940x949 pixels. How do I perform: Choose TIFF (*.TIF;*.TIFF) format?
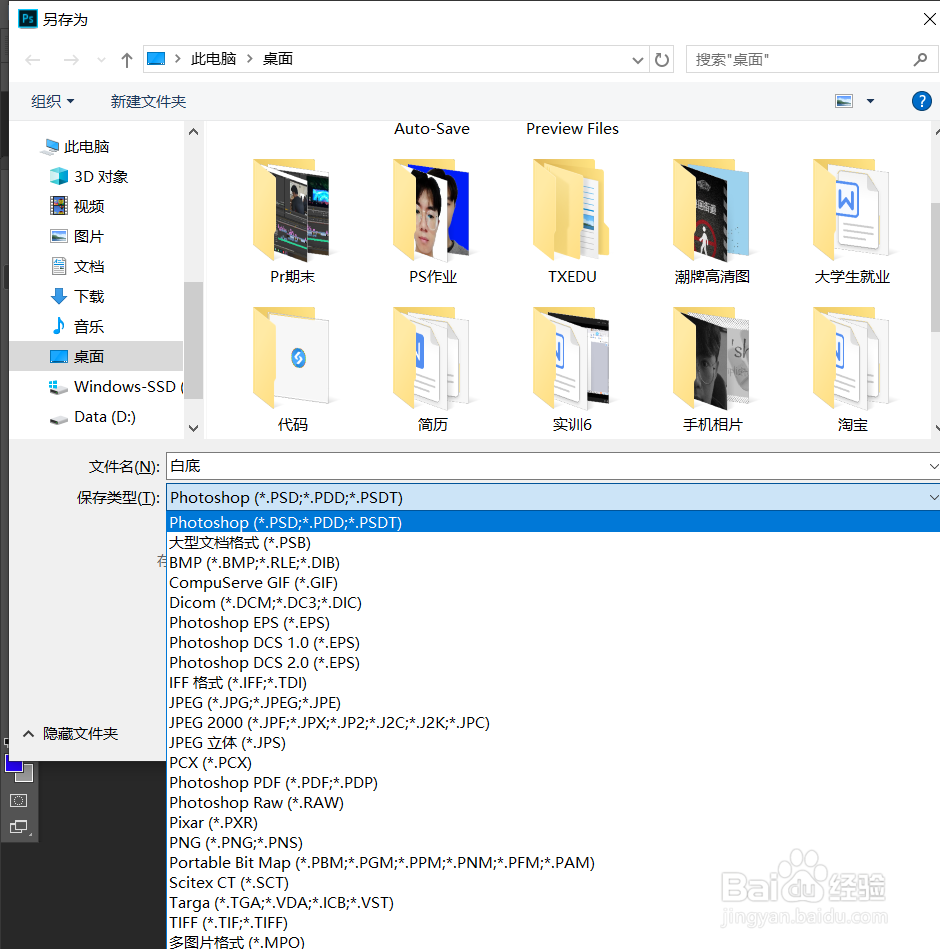pos(553,922)
